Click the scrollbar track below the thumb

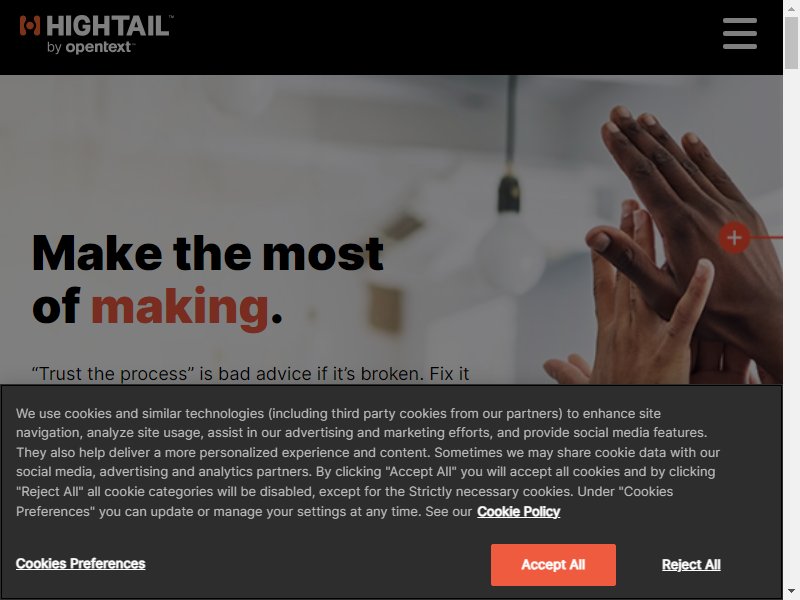click(x=791, y=327)
